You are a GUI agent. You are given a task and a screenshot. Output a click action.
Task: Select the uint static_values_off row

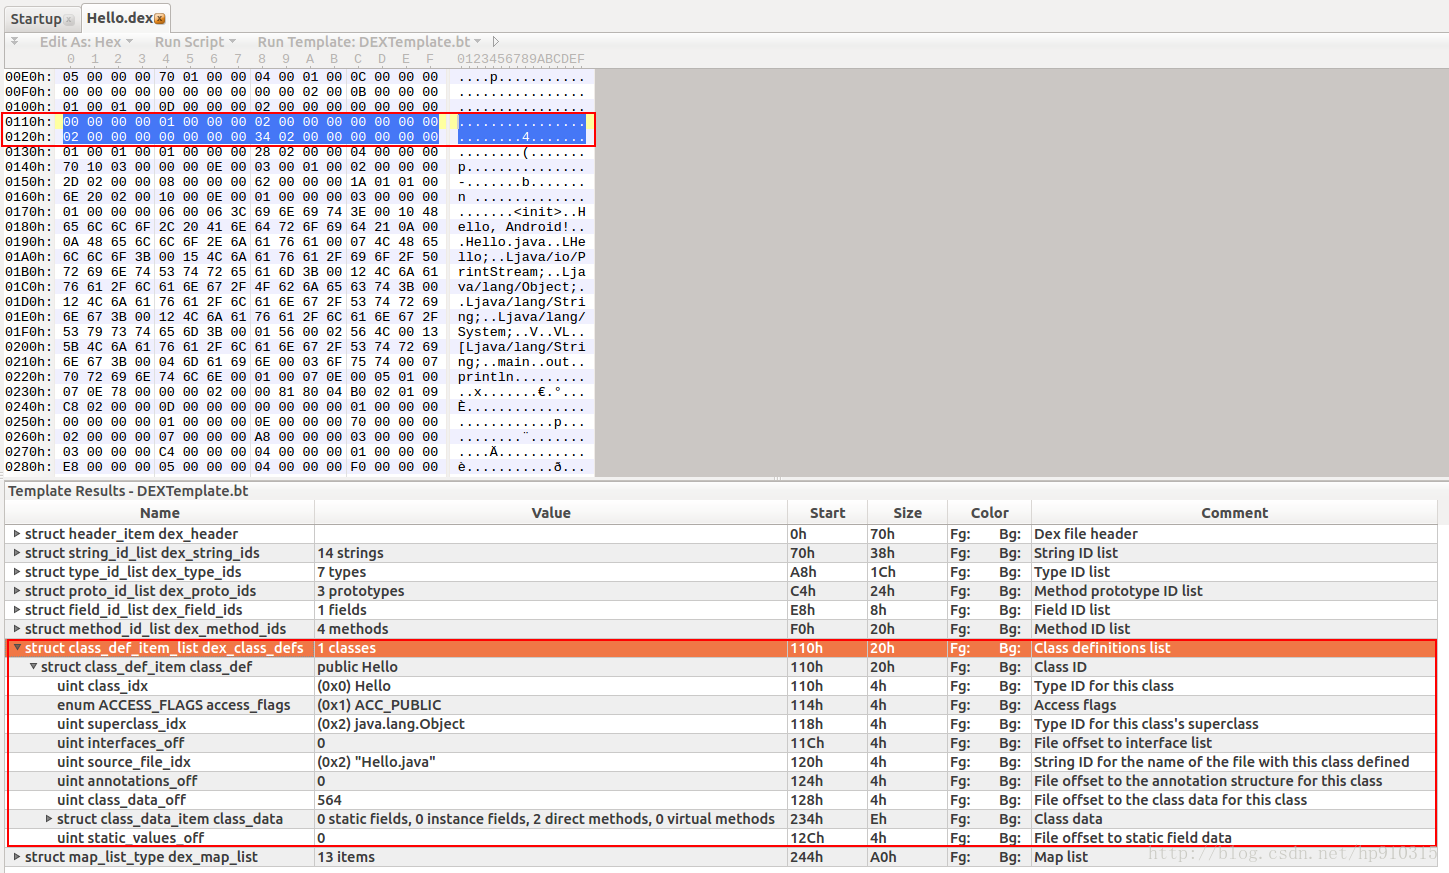(x=721, y=838)
